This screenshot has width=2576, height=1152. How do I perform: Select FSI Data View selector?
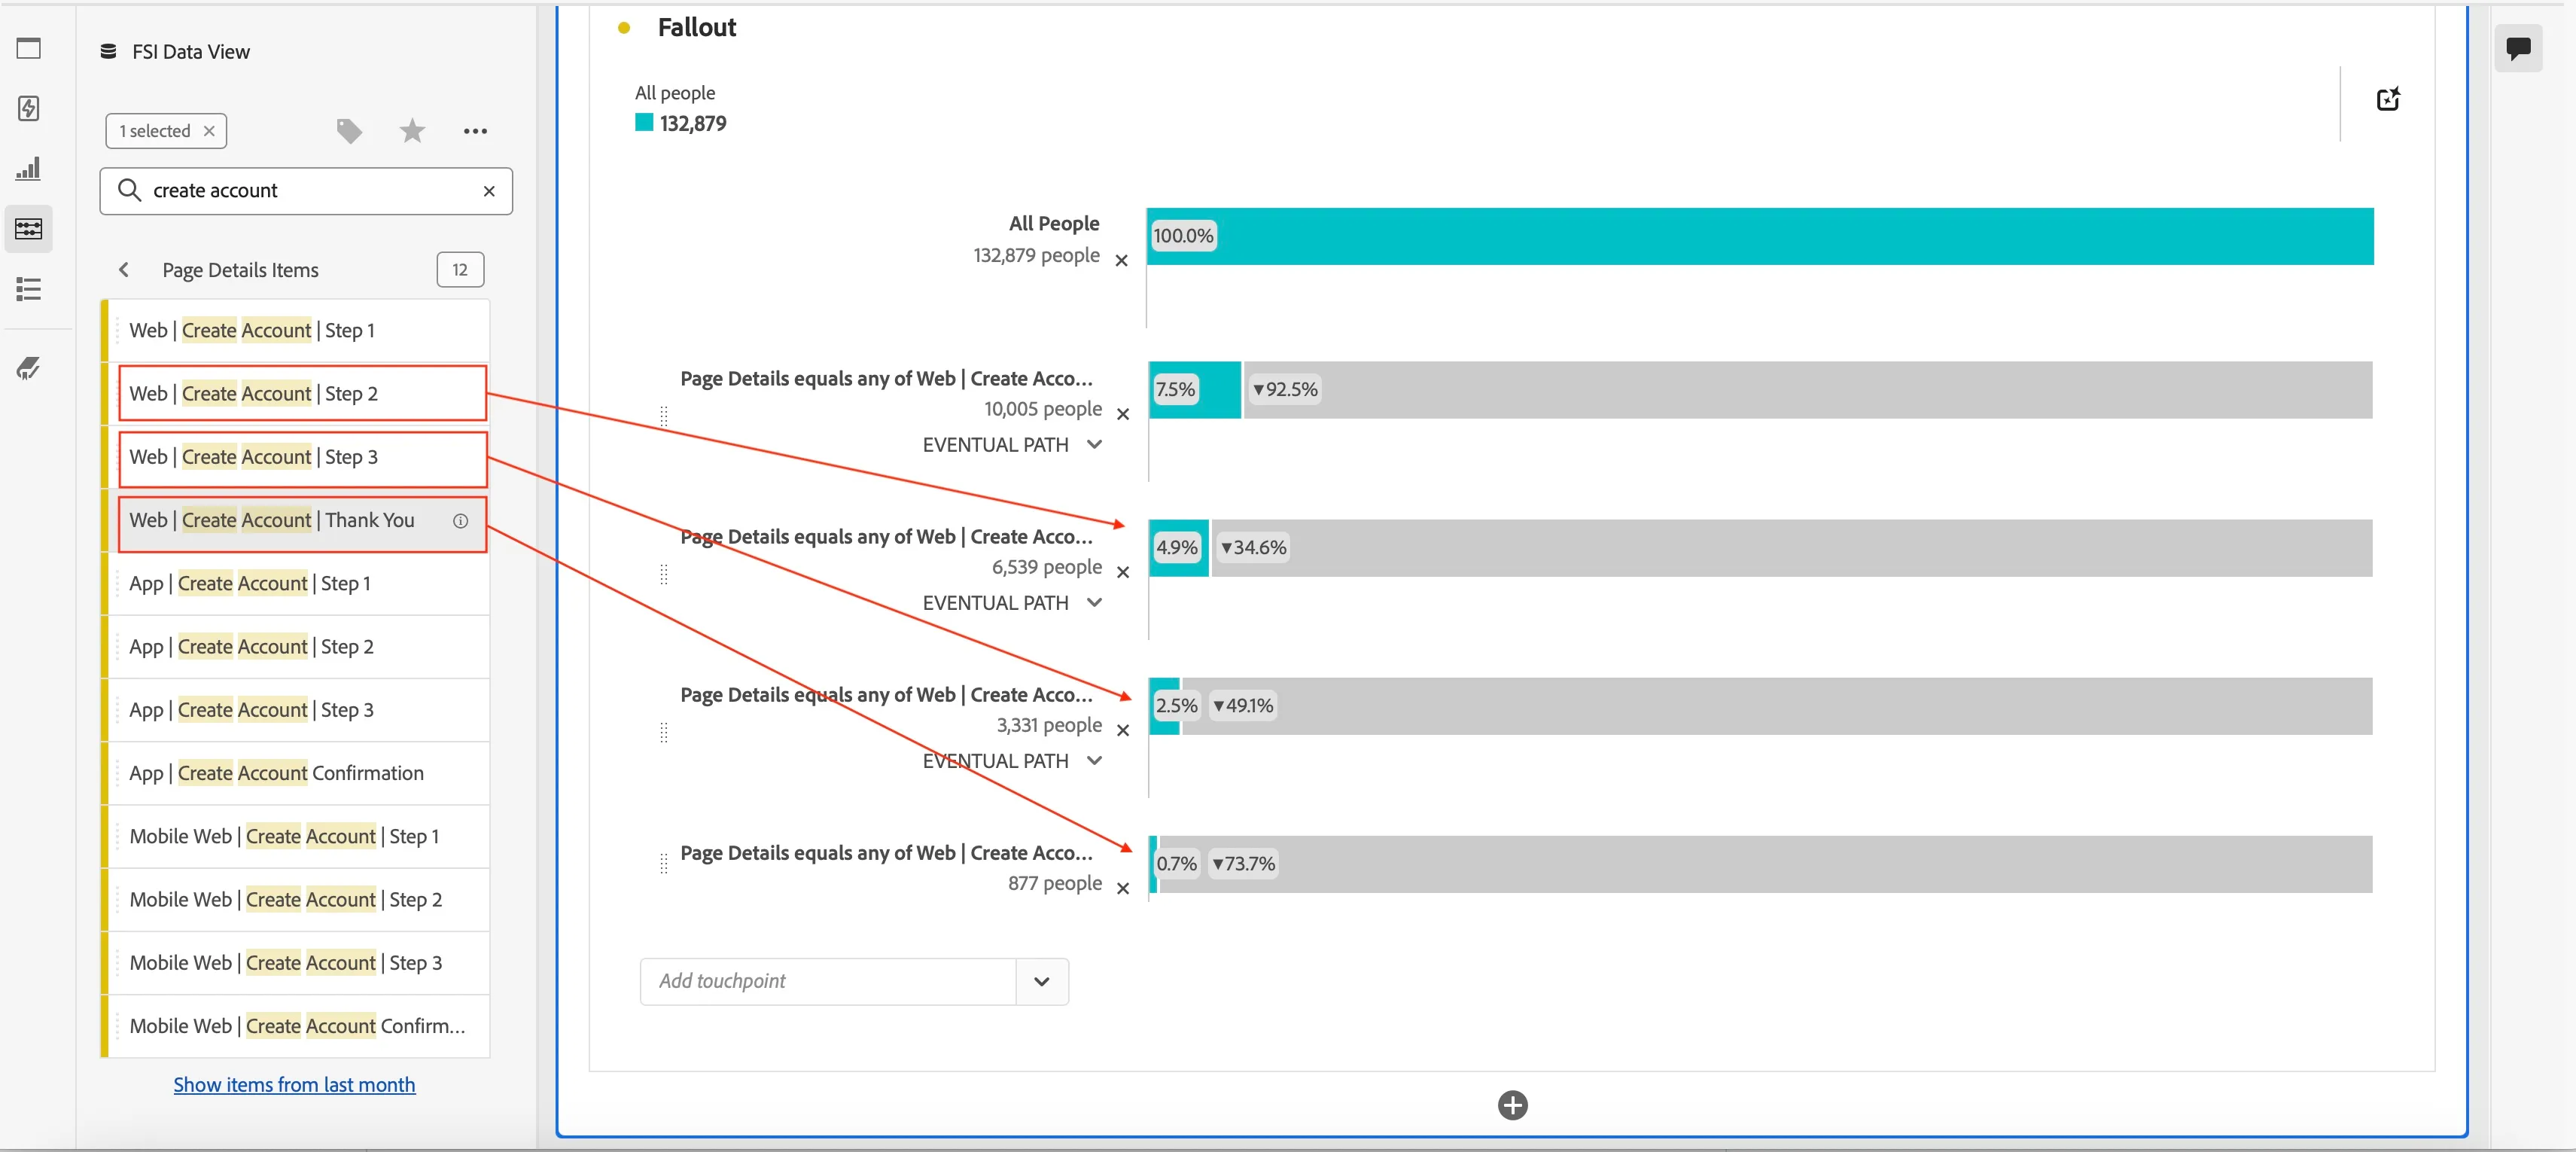click(x=175, y=52)
